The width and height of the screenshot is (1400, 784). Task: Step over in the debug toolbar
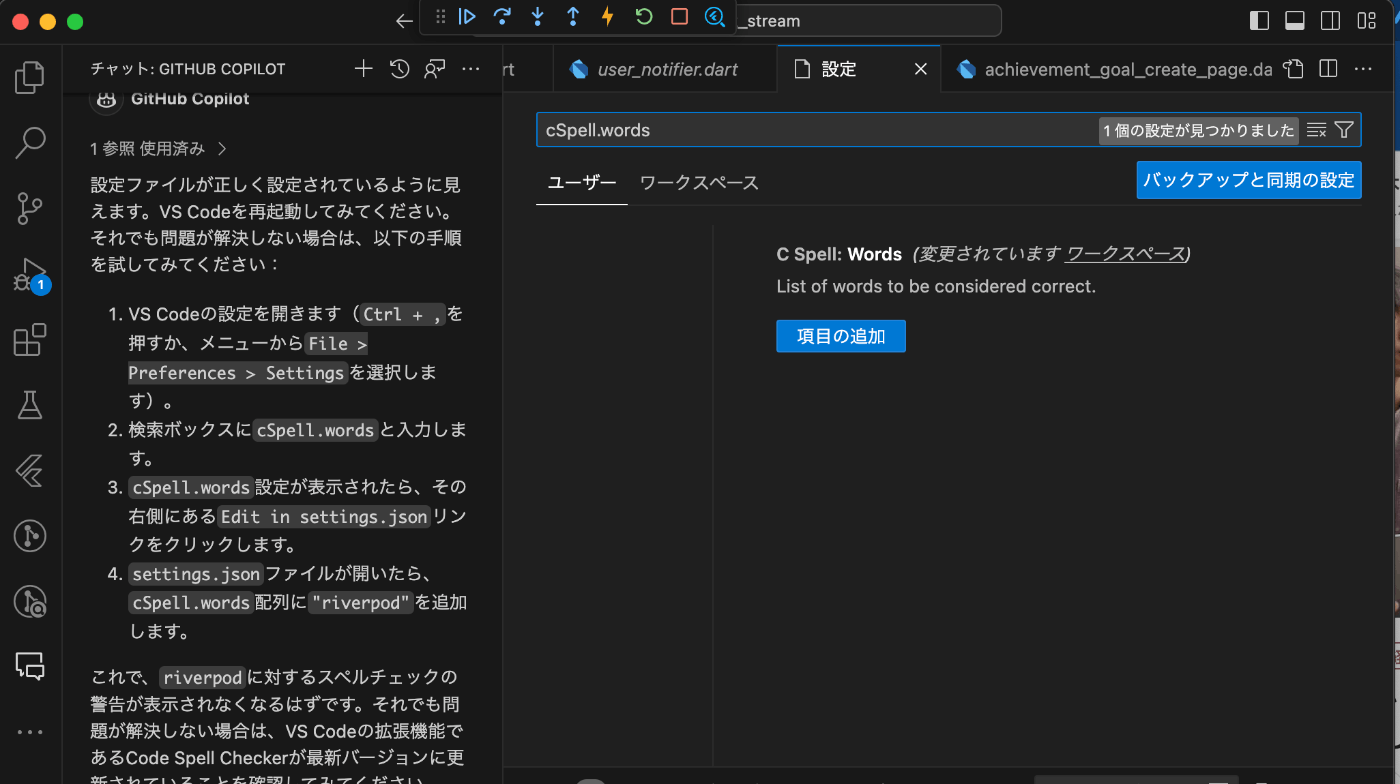click(503, 17)
